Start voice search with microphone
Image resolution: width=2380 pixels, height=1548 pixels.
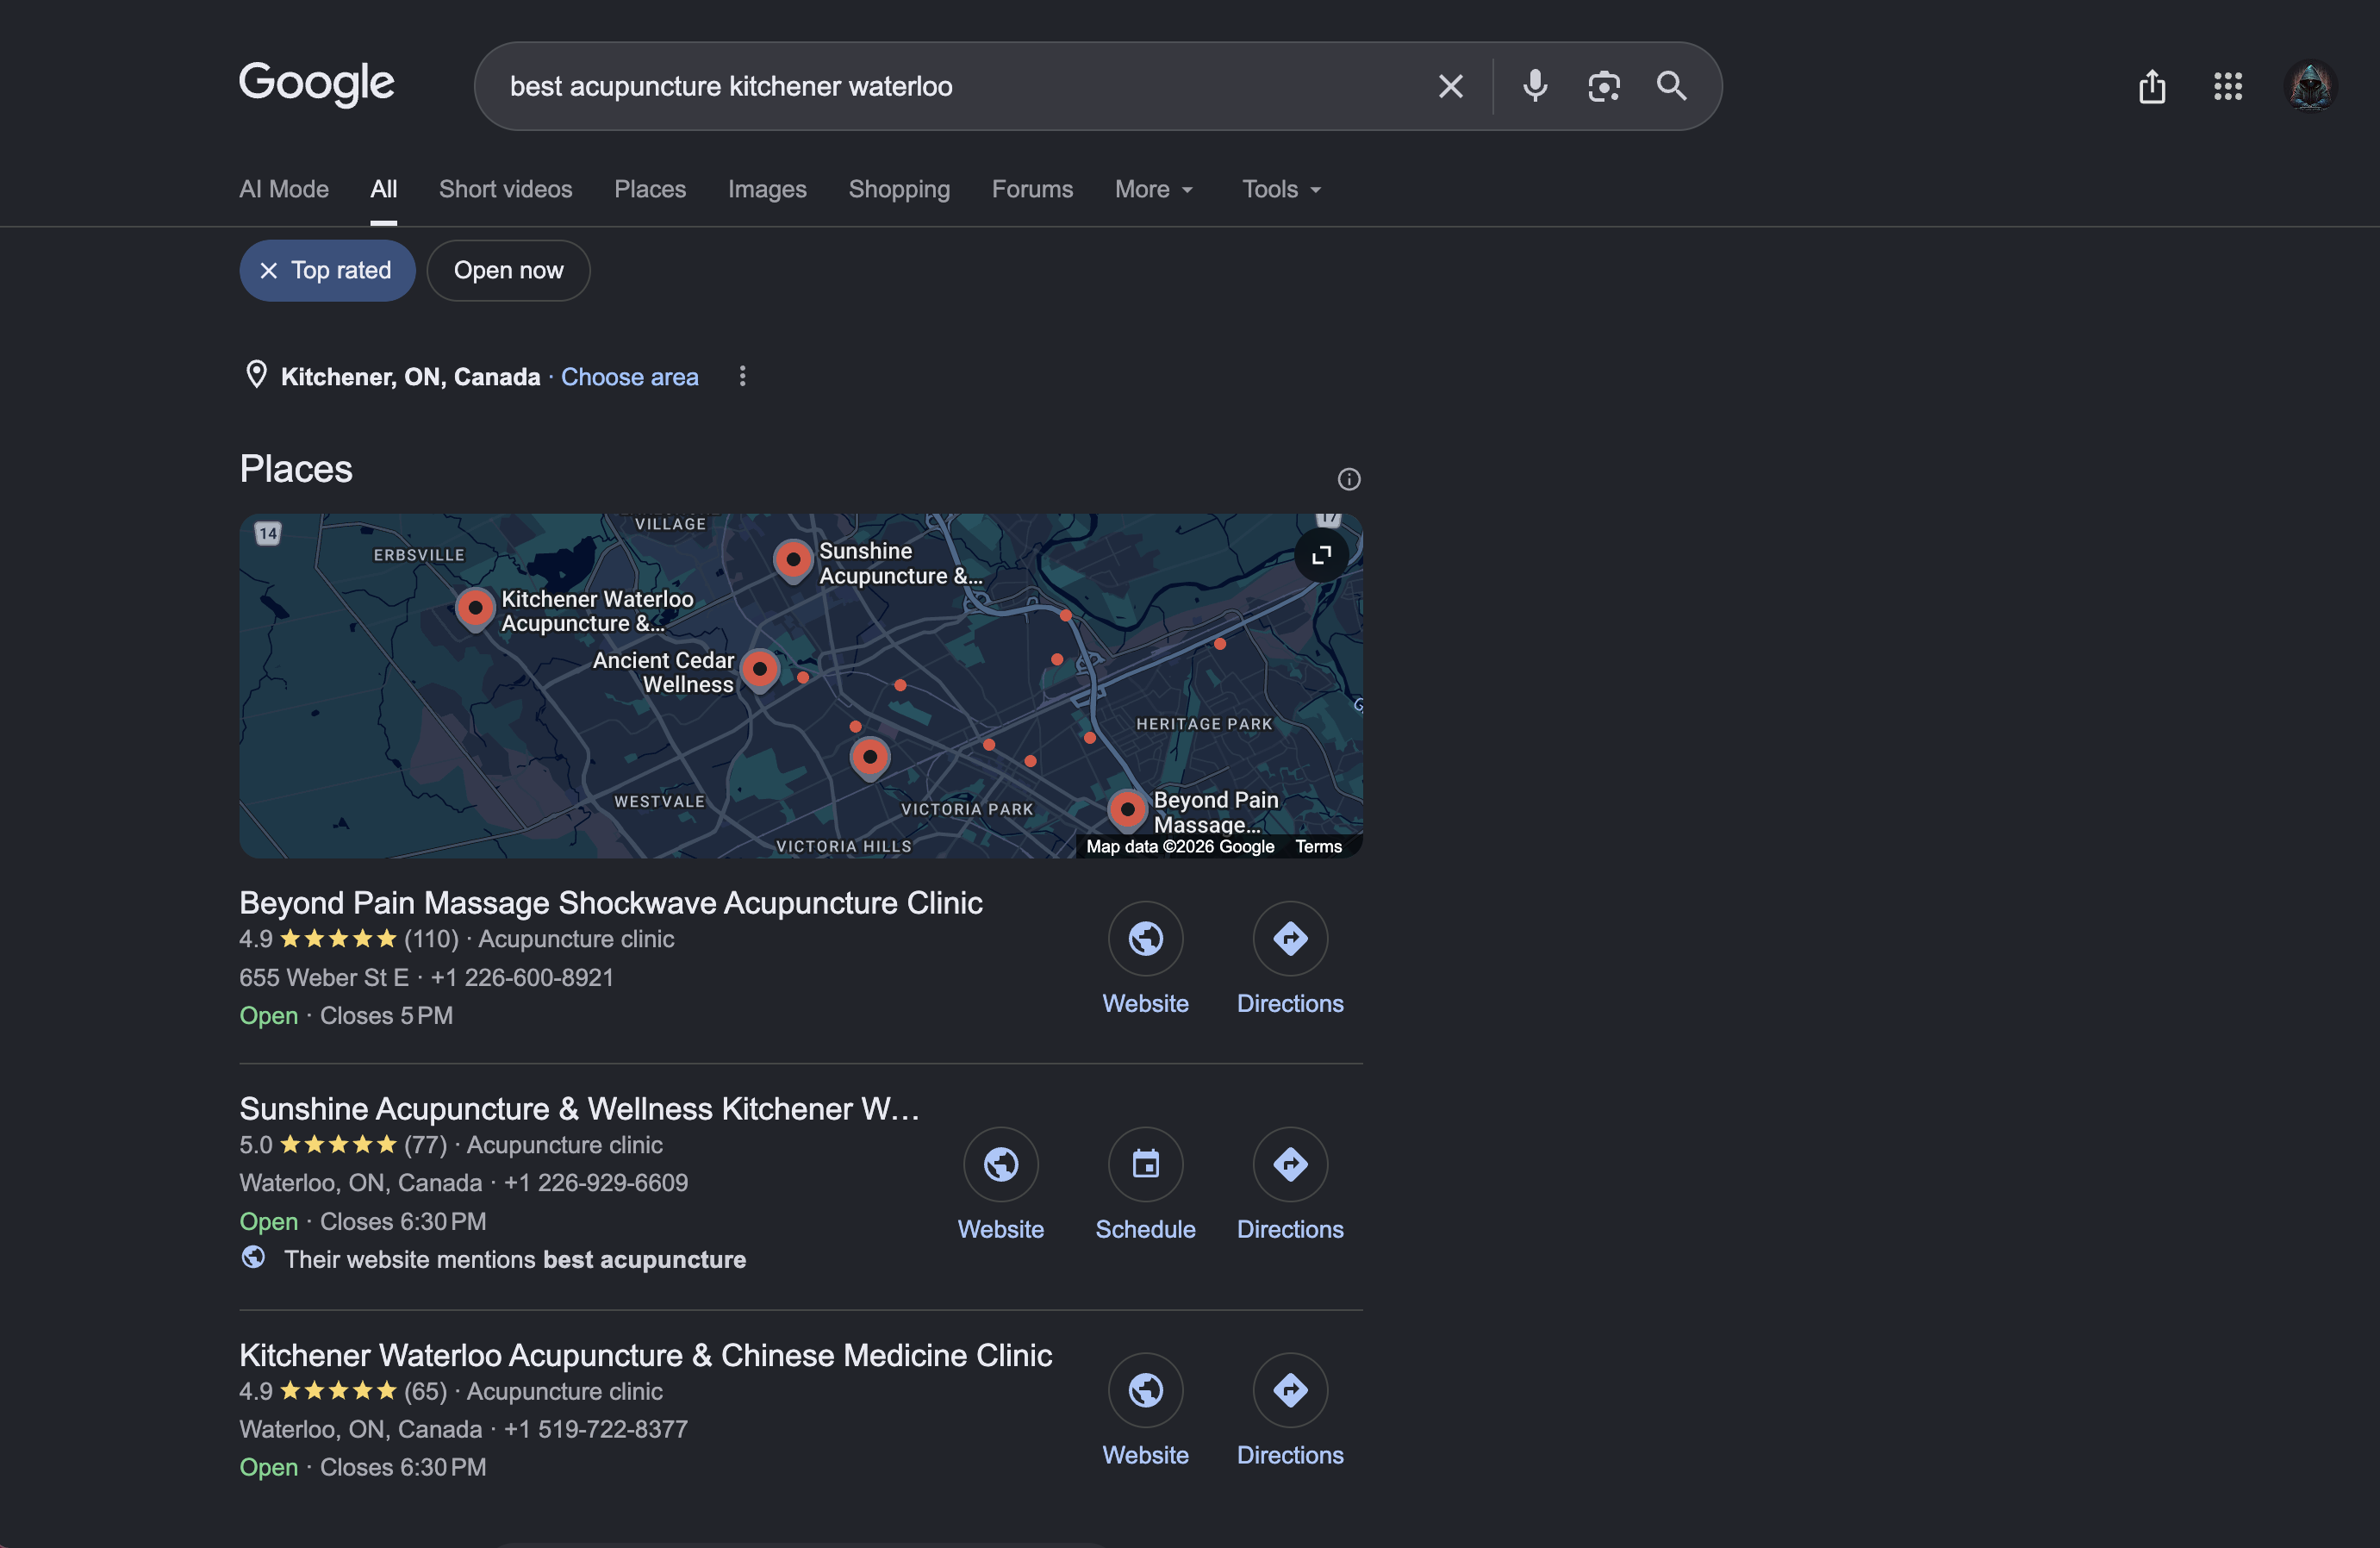(1535, 87)
